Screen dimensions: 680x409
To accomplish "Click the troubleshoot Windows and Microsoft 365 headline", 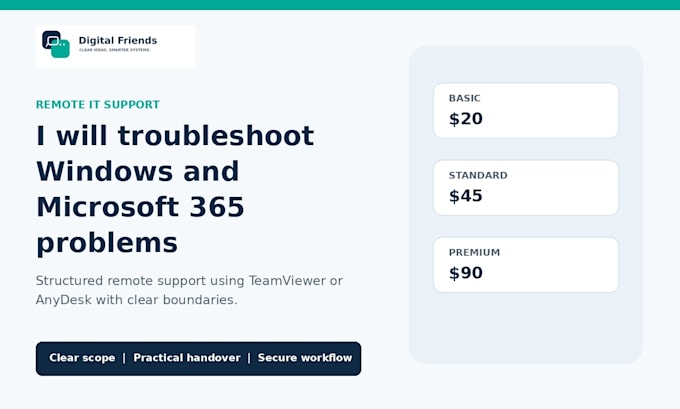I will pyautogui.click(x=175, y=189).
